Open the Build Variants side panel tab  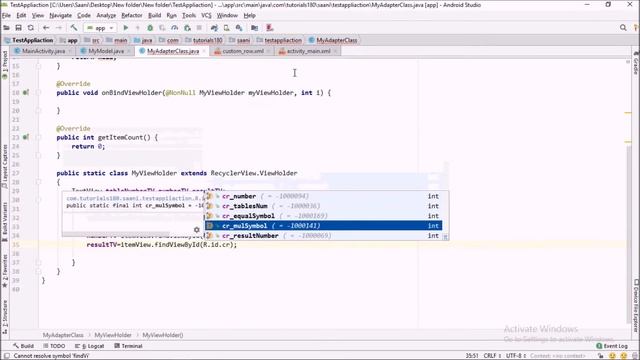[x=5, y=222]
